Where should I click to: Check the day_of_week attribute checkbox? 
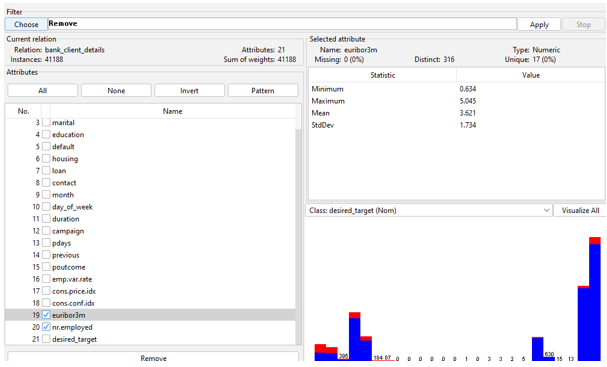46,206
